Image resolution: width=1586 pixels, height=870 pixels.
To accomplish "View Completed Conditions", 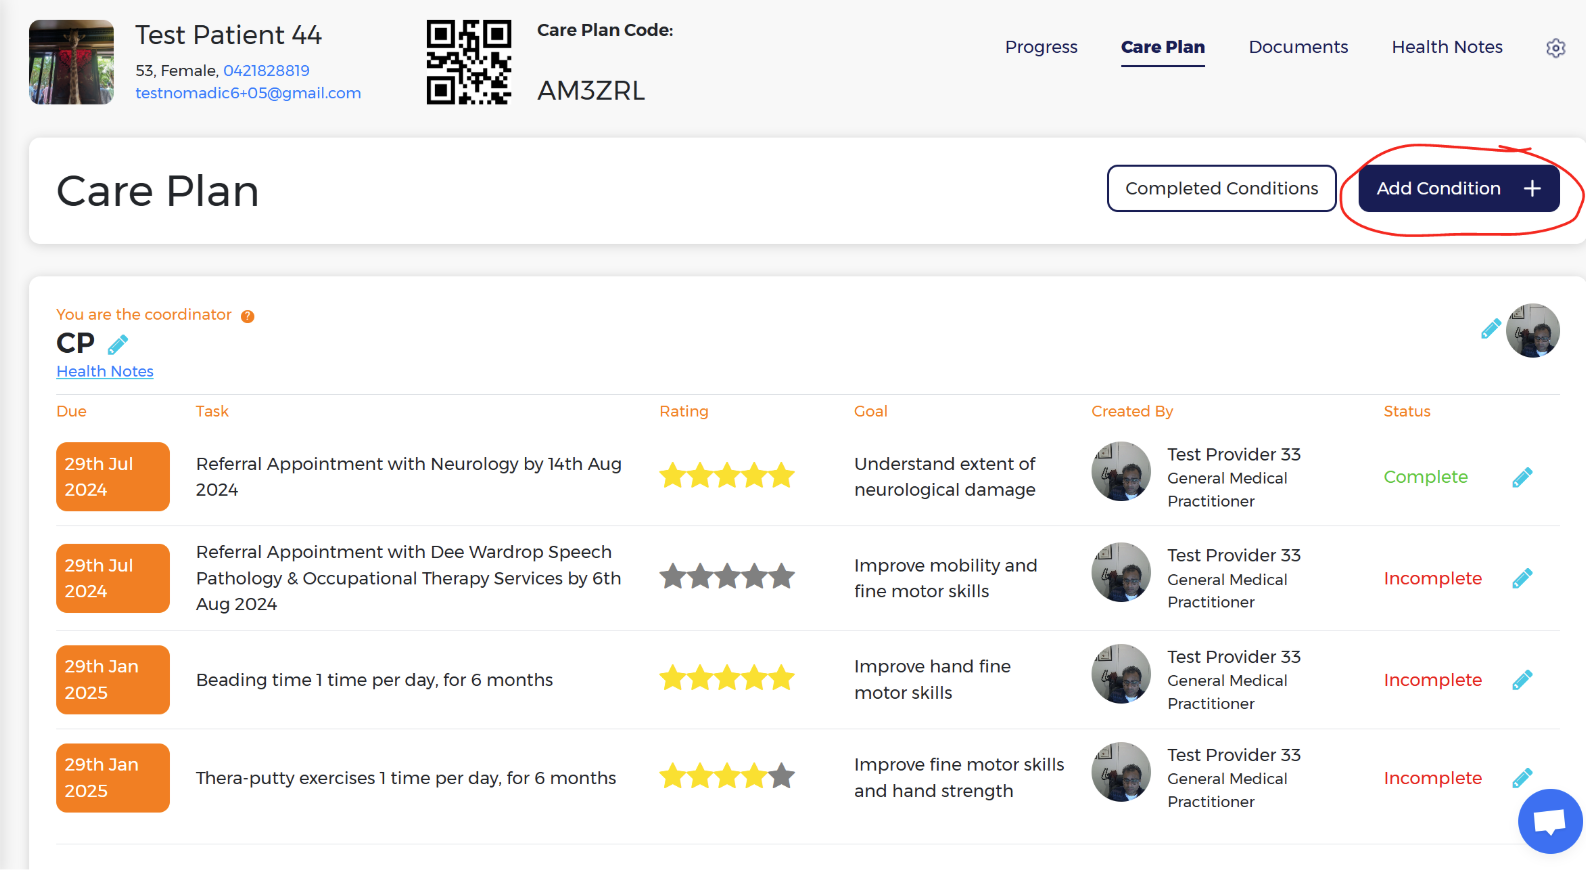I will [1221, 189].
